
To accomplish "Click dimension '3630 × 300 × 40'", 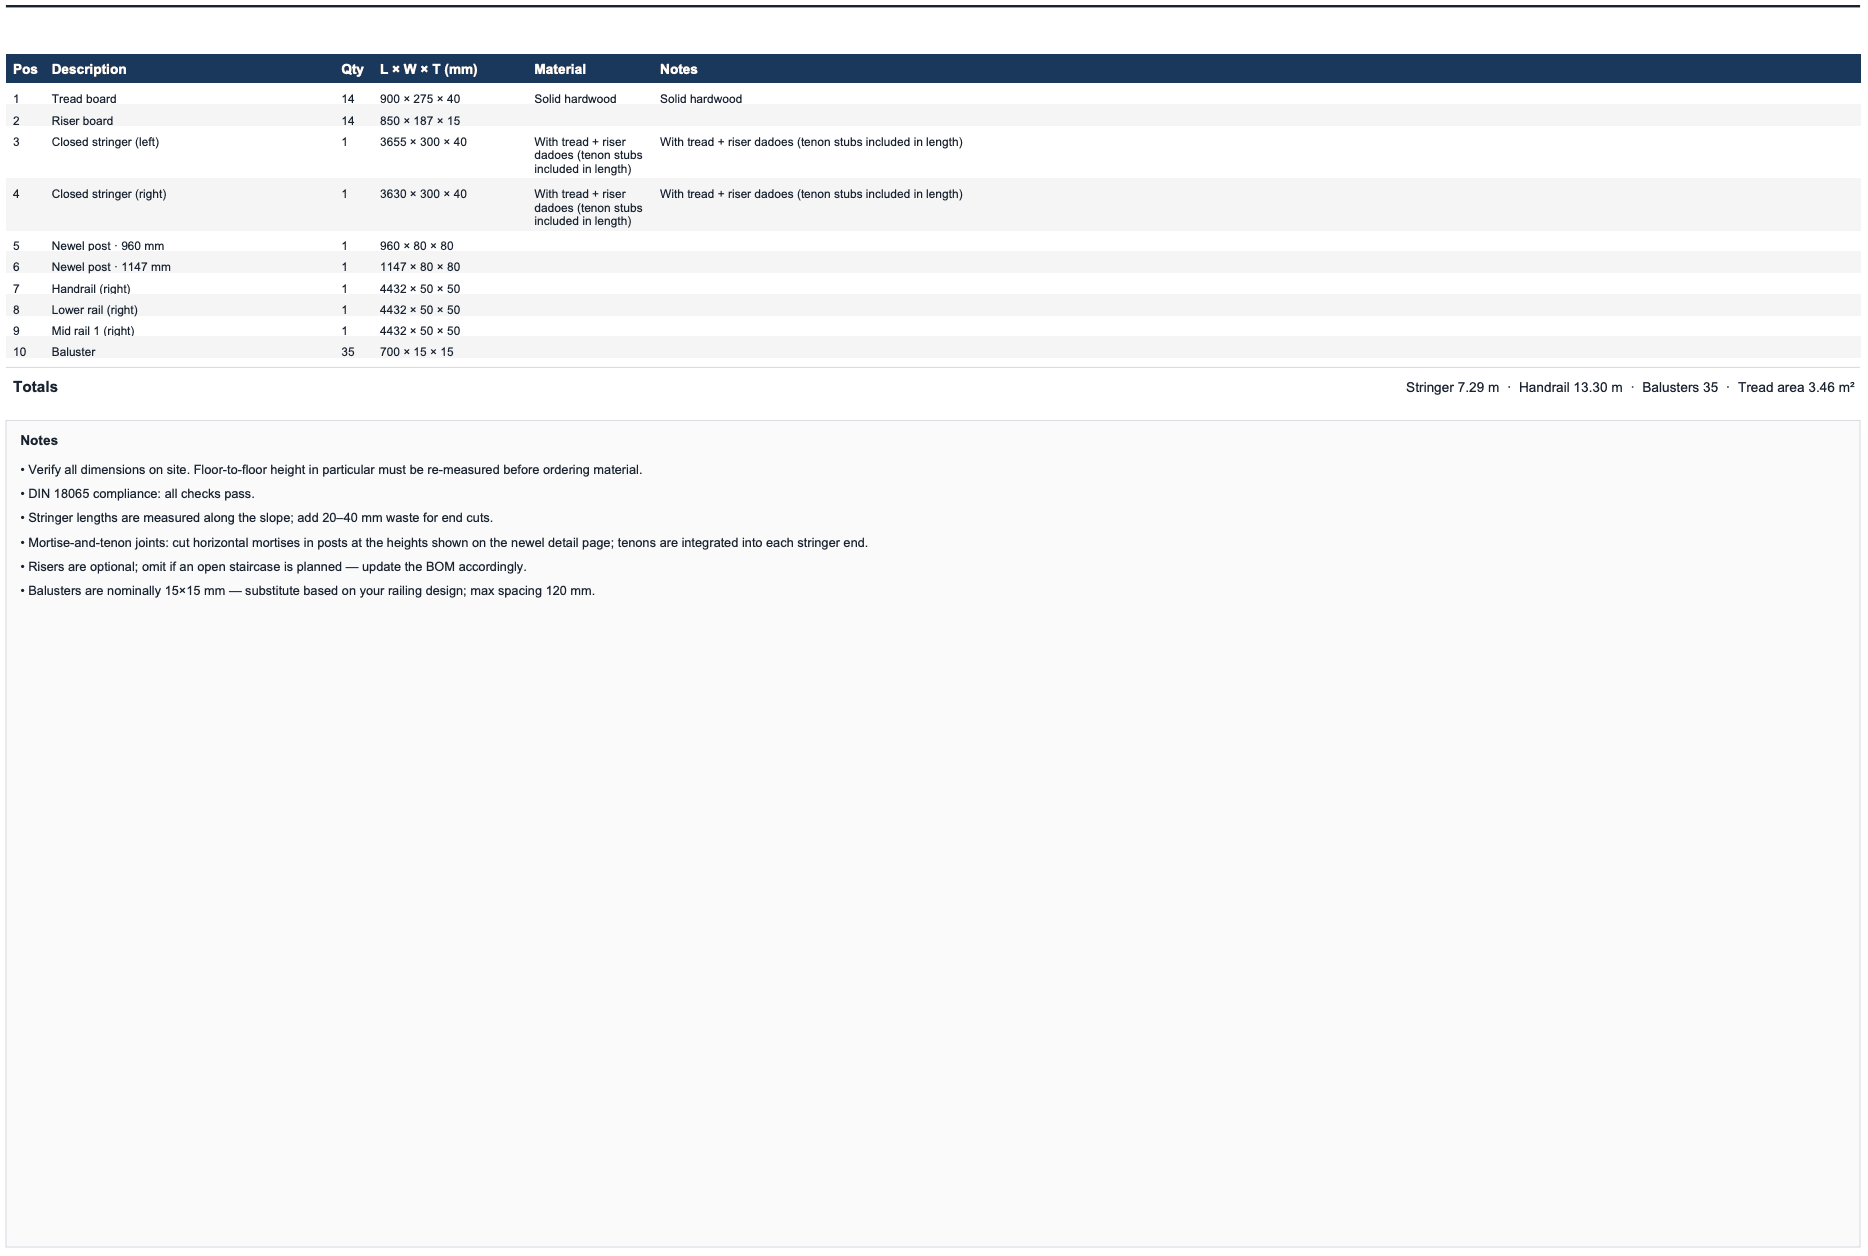I will tap(423, 194).
